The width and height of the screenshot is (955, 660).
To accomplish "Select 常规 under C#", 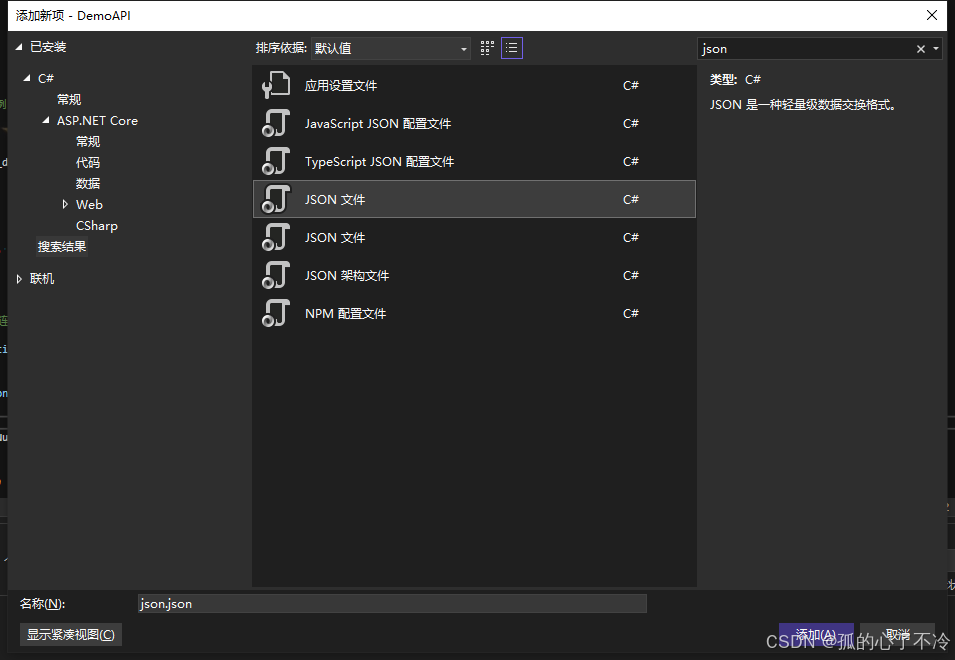I will [69, 99].
